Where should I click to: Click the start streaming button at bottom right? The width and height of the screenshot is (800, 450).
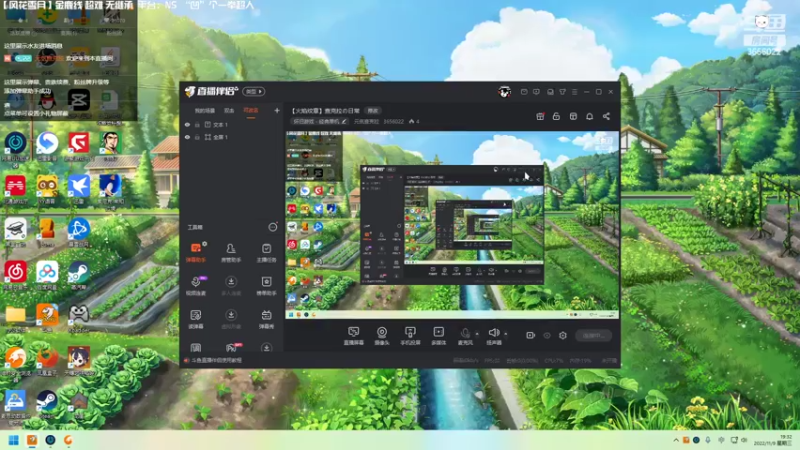593,335
